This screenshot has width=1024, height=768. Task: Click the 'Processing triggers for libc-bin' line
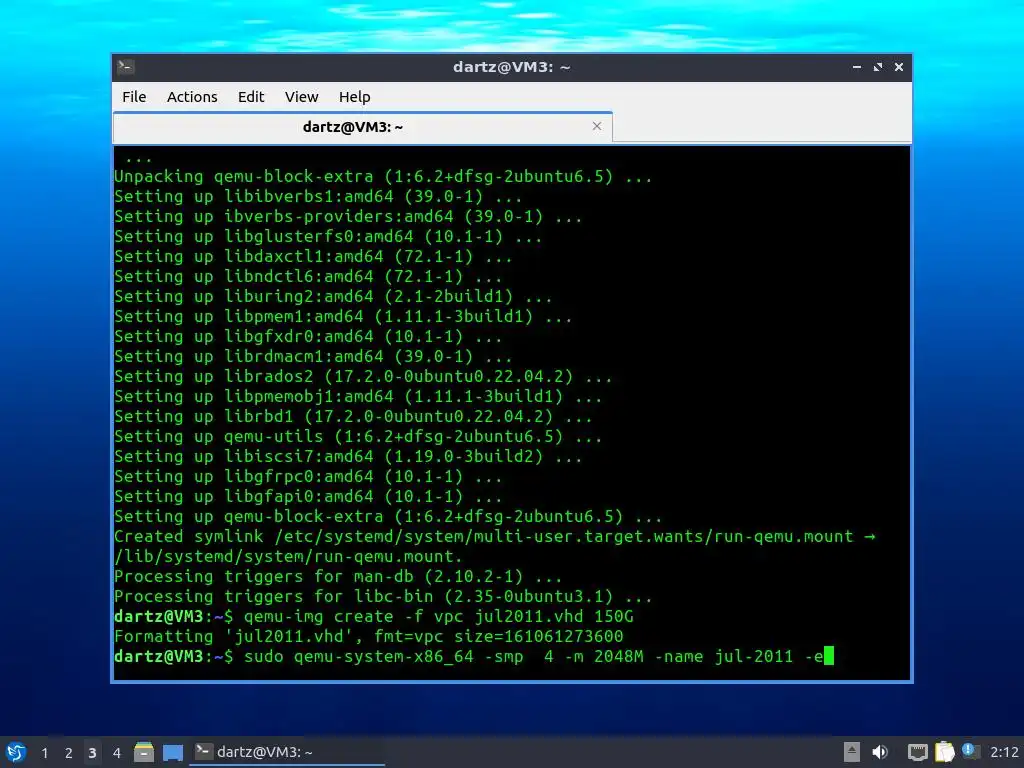click(x=383, y=596)
